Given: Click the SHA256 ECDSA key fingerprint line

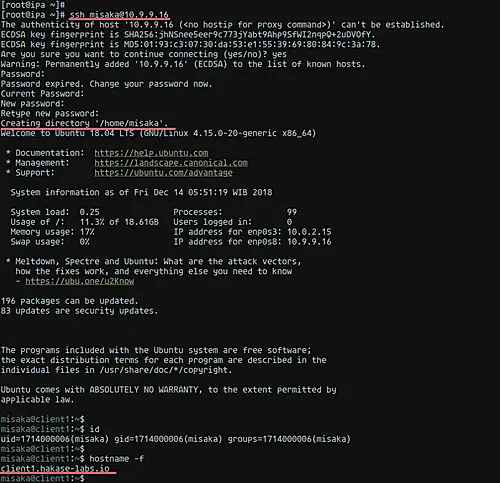Looking at the screenshot, I should click(x=188, y=34).
